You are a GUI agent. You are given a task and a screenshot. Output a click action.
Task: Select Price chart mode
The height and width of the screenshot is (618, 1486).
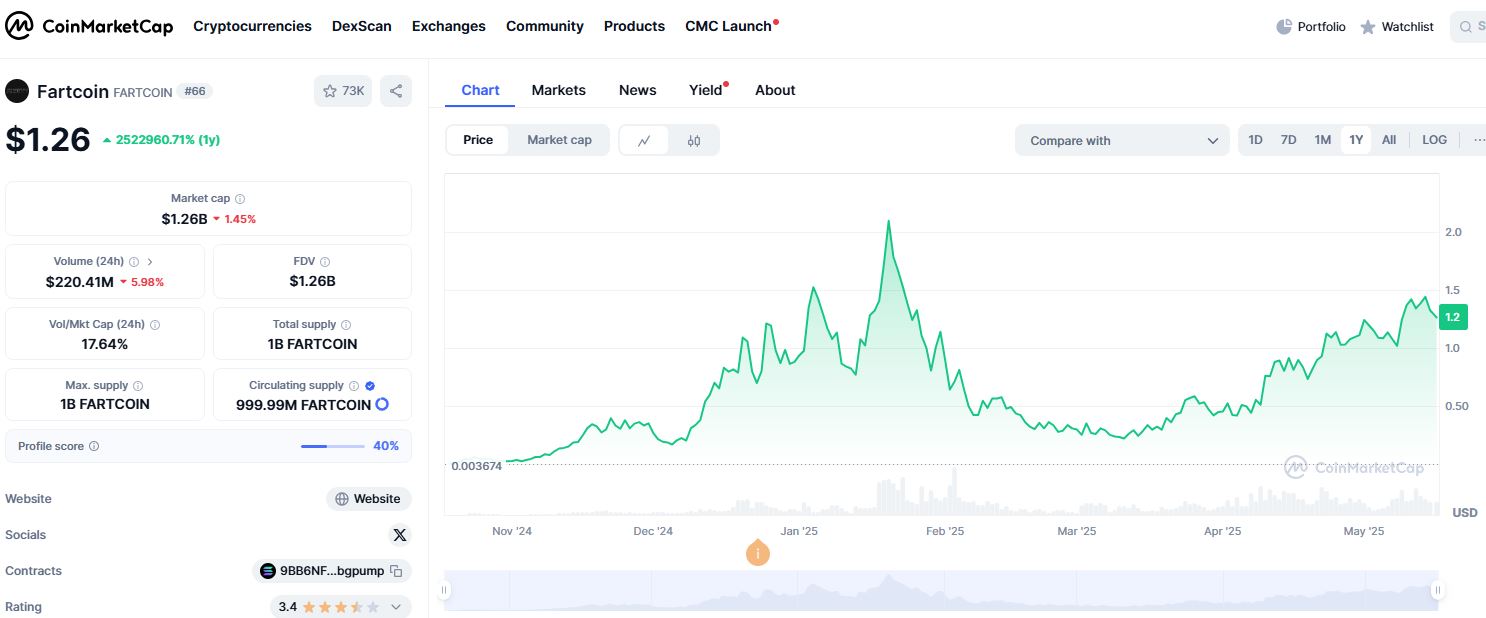[x=478, y=140]
